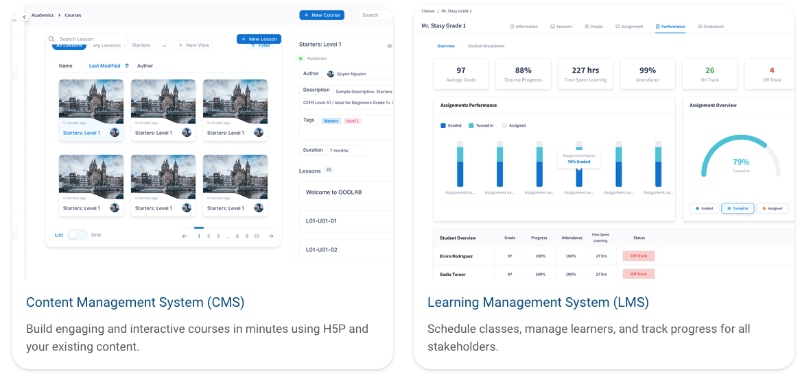Click the eye icon beside Starters: Level 1 title

(389, 46)
